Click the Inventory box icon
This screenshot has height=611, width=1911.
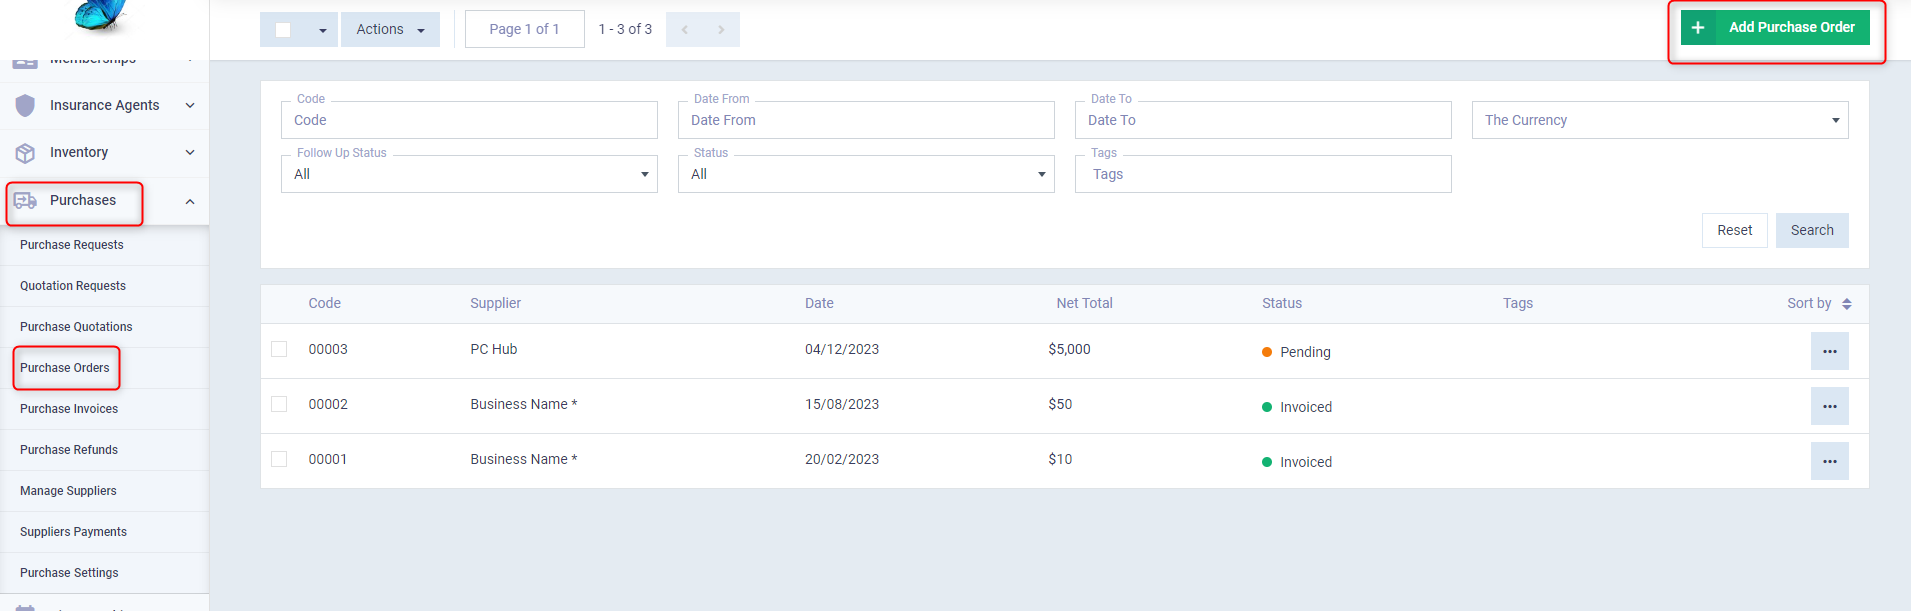click(25, 153)
